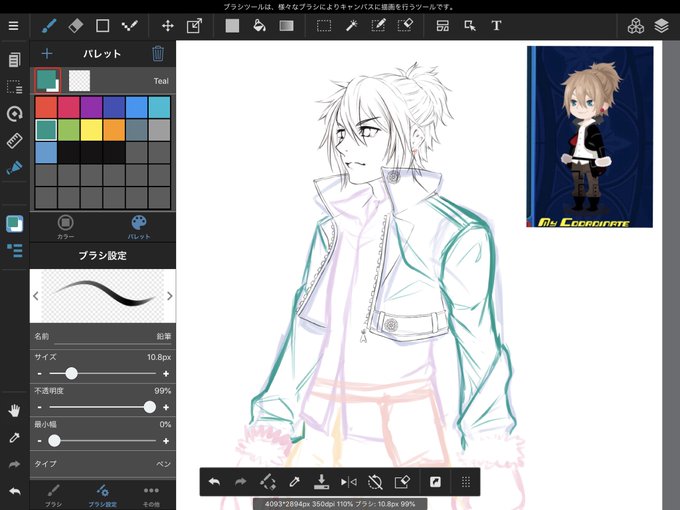Click the save download shortcut icon
This screenshot has height=510, width=680.
[321, 482]
